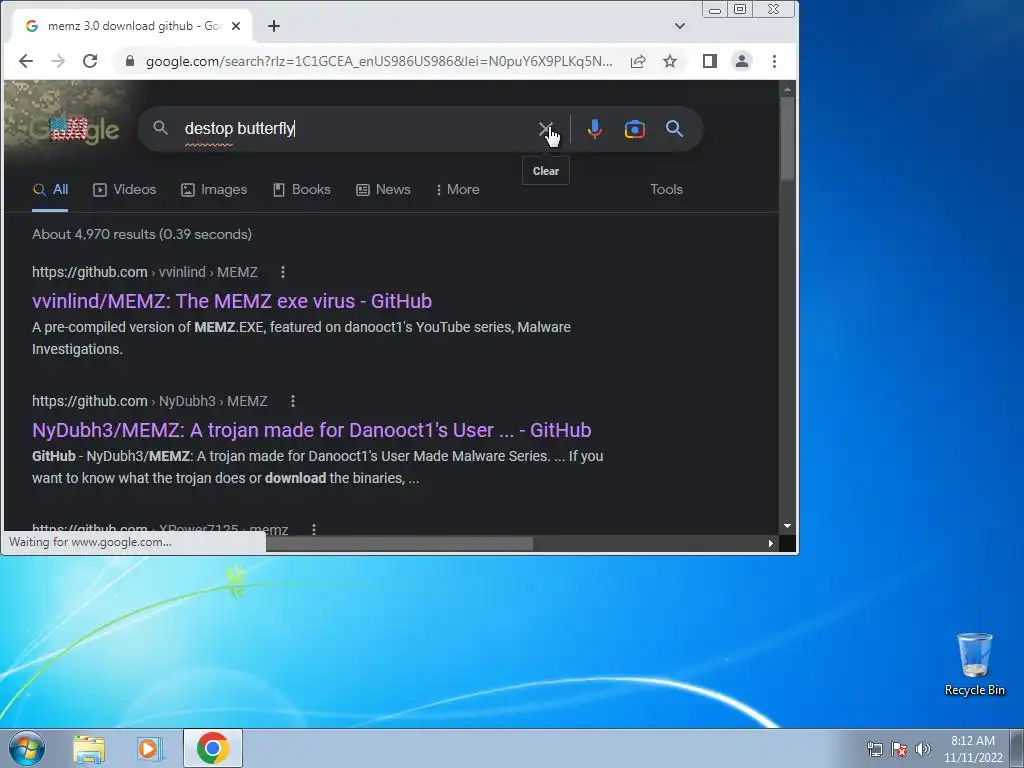Submit search with the magnifier button
1024x768 pixels.
[675, 129]
